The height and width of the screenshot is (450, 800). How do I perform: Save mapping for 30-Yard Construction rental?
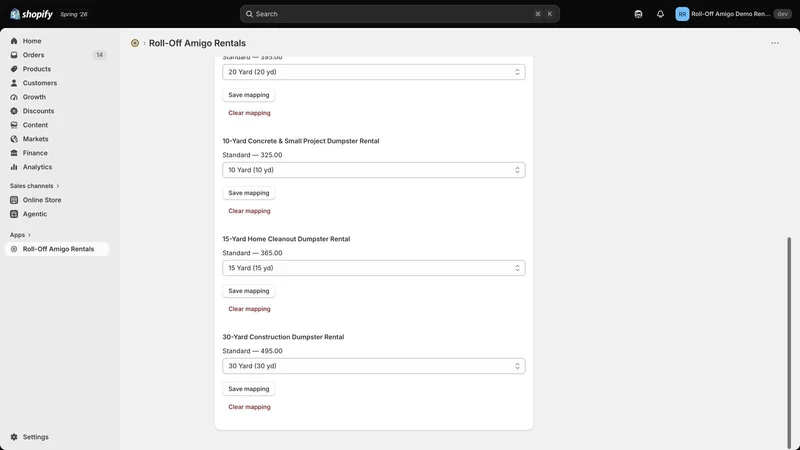click(248, 389)
